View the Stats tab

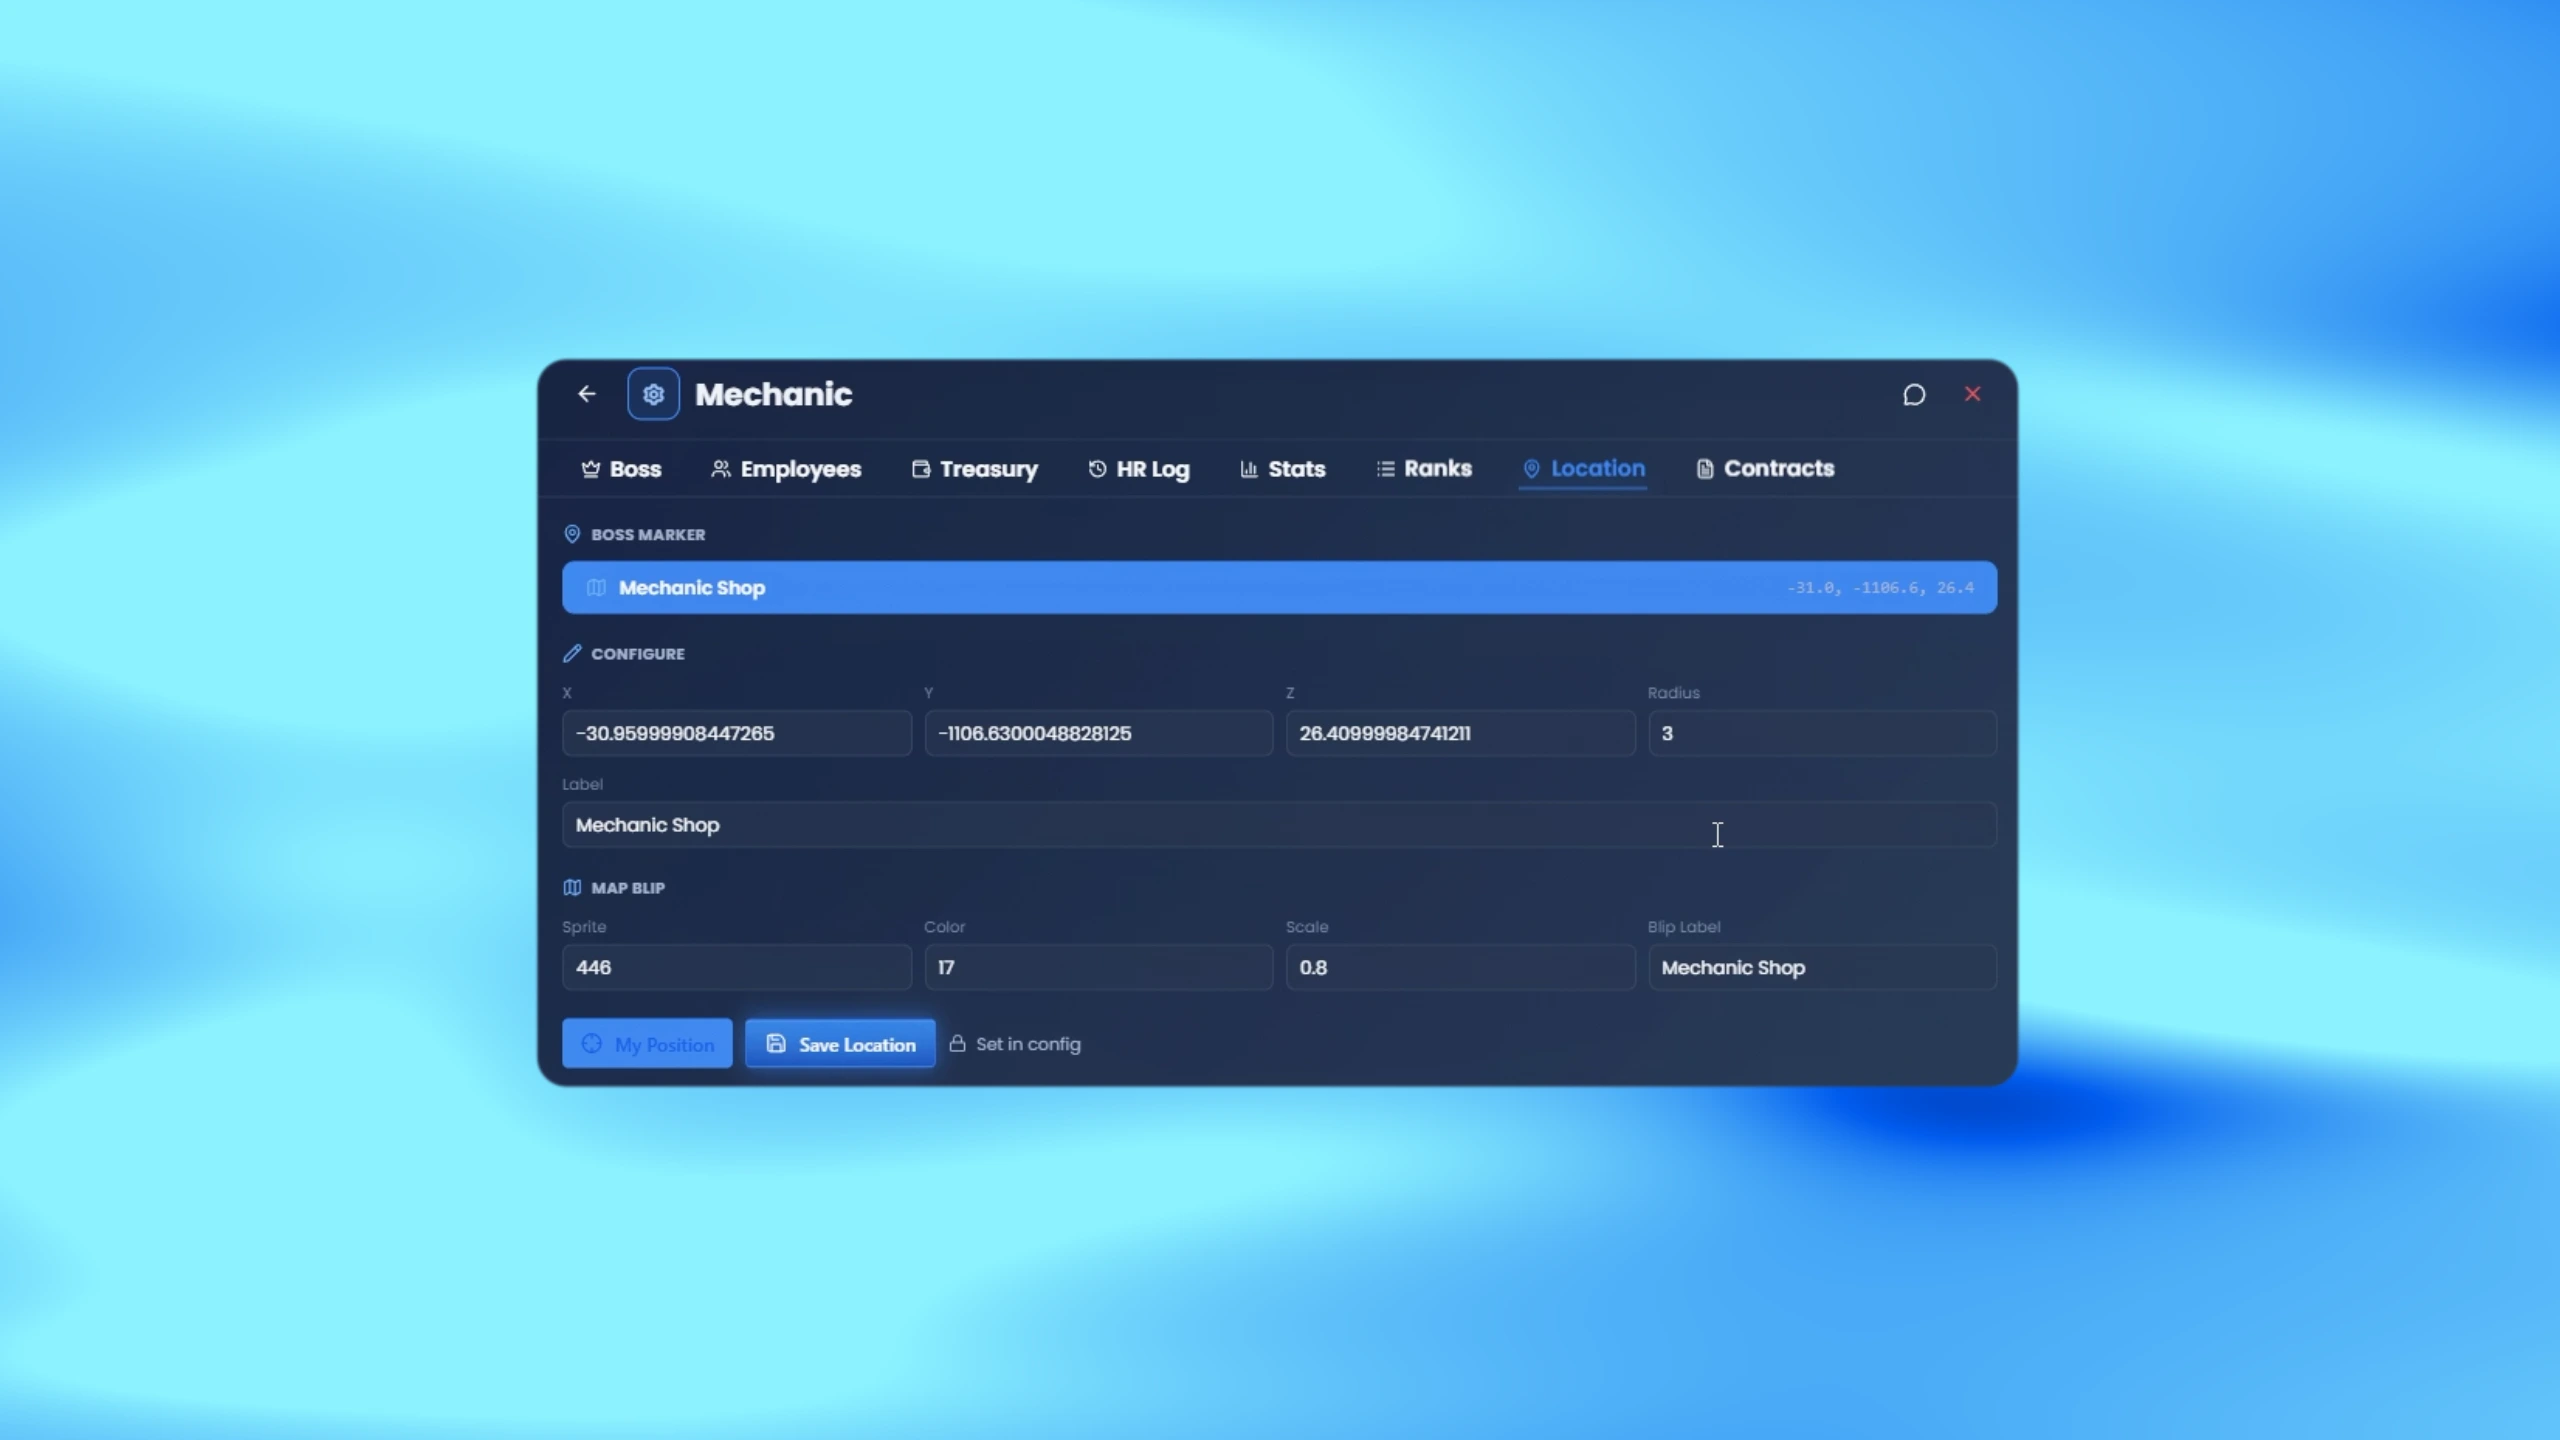point(1283,469)
